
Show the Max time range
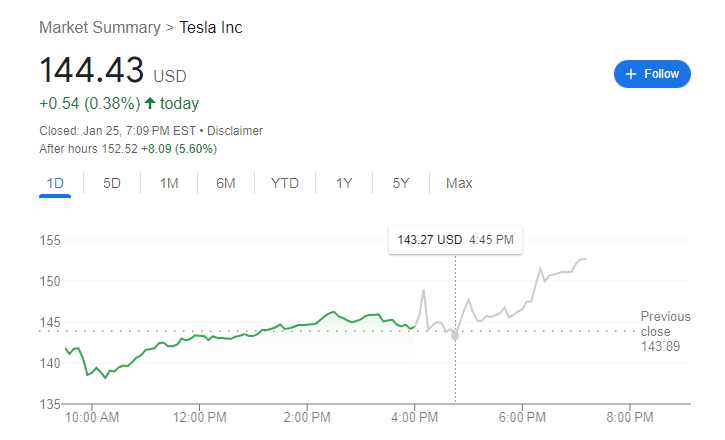459,183
